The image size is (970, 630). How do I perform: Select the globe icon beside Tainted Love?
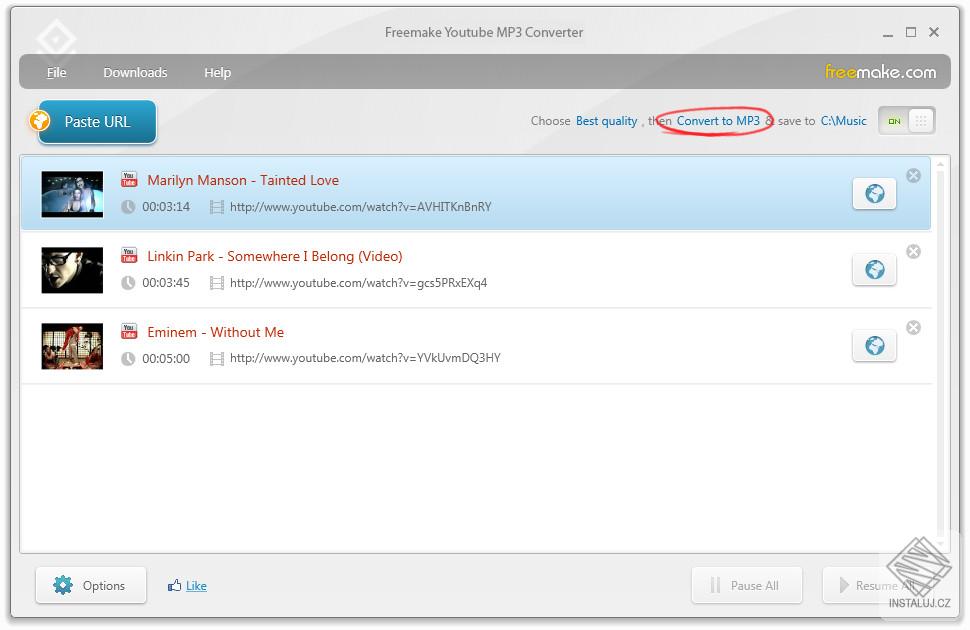(874, 193)
